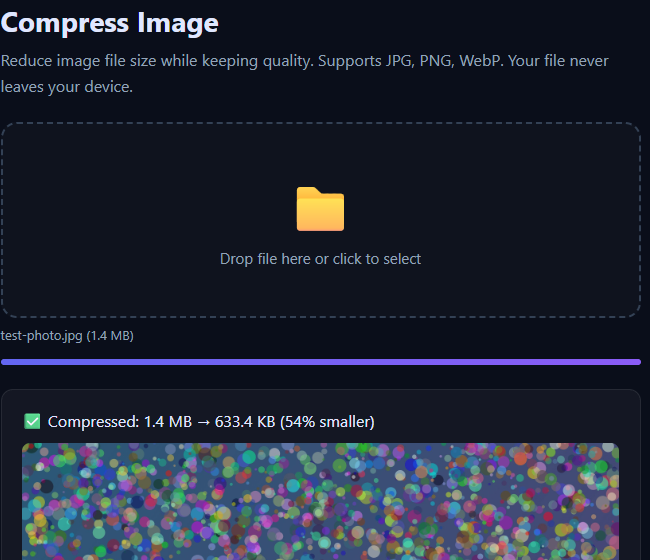Click the yellow folder icon in drop zone
This screenshot has width=650, height=560.
(320, 209)
